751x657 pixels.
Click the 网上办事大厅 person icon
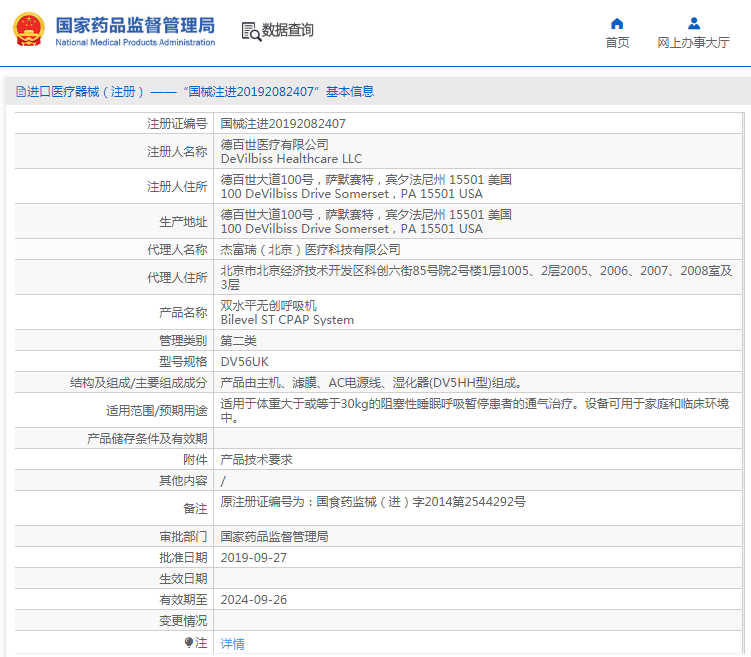pyautogui.click(x=693, y=24)
